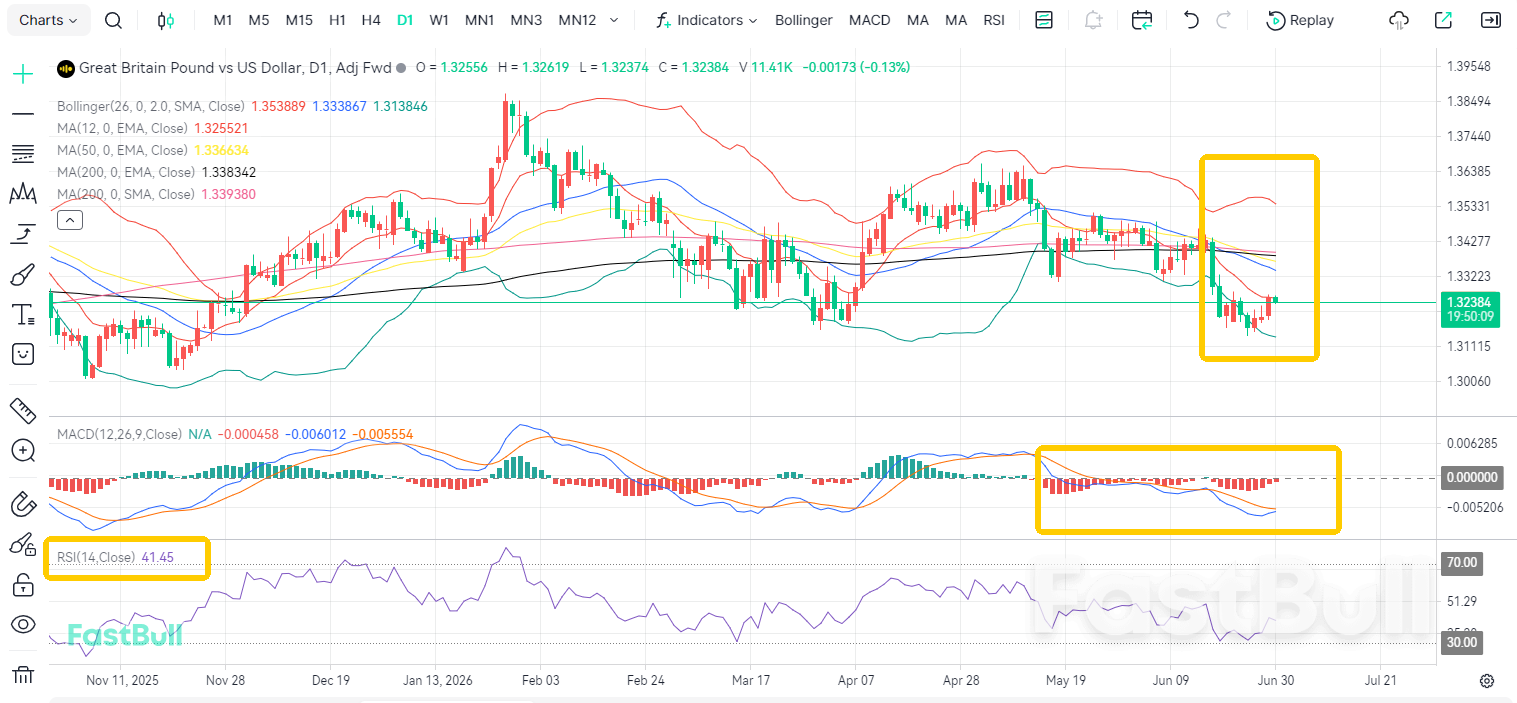Start bar Replay mode

pos(1300,20)
